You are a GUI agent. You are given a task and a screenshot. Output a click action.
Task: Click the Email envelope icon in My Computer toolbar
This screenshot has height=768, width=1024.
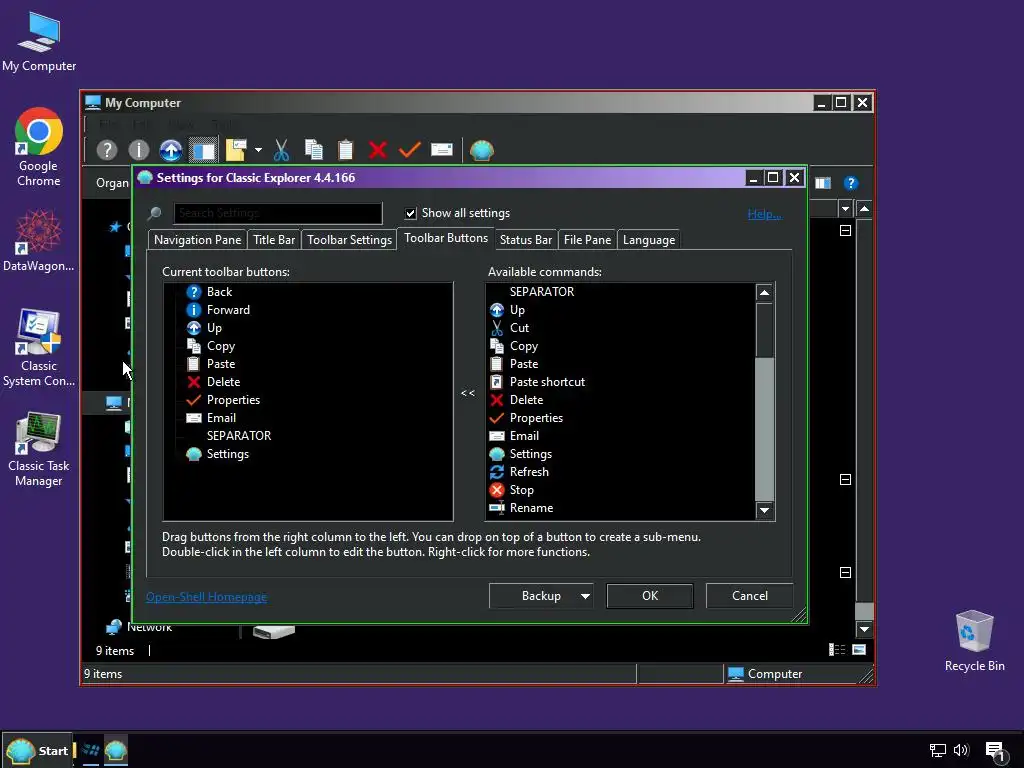[x=441, y=150]
